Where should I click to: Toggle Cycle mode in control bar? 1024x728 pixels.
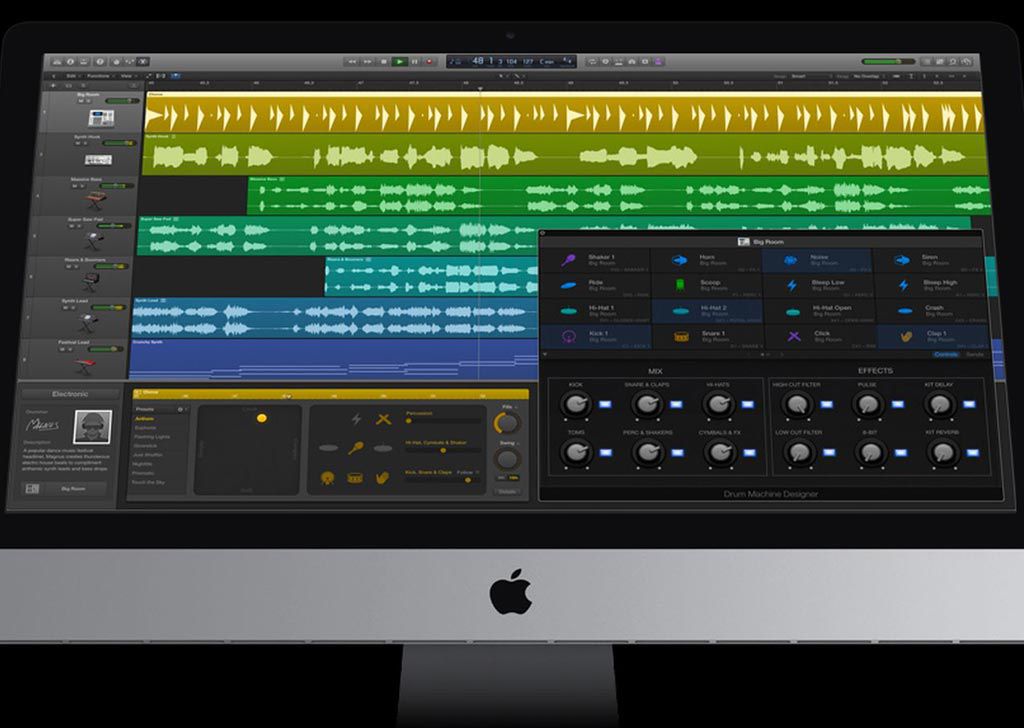click(592, 61)
